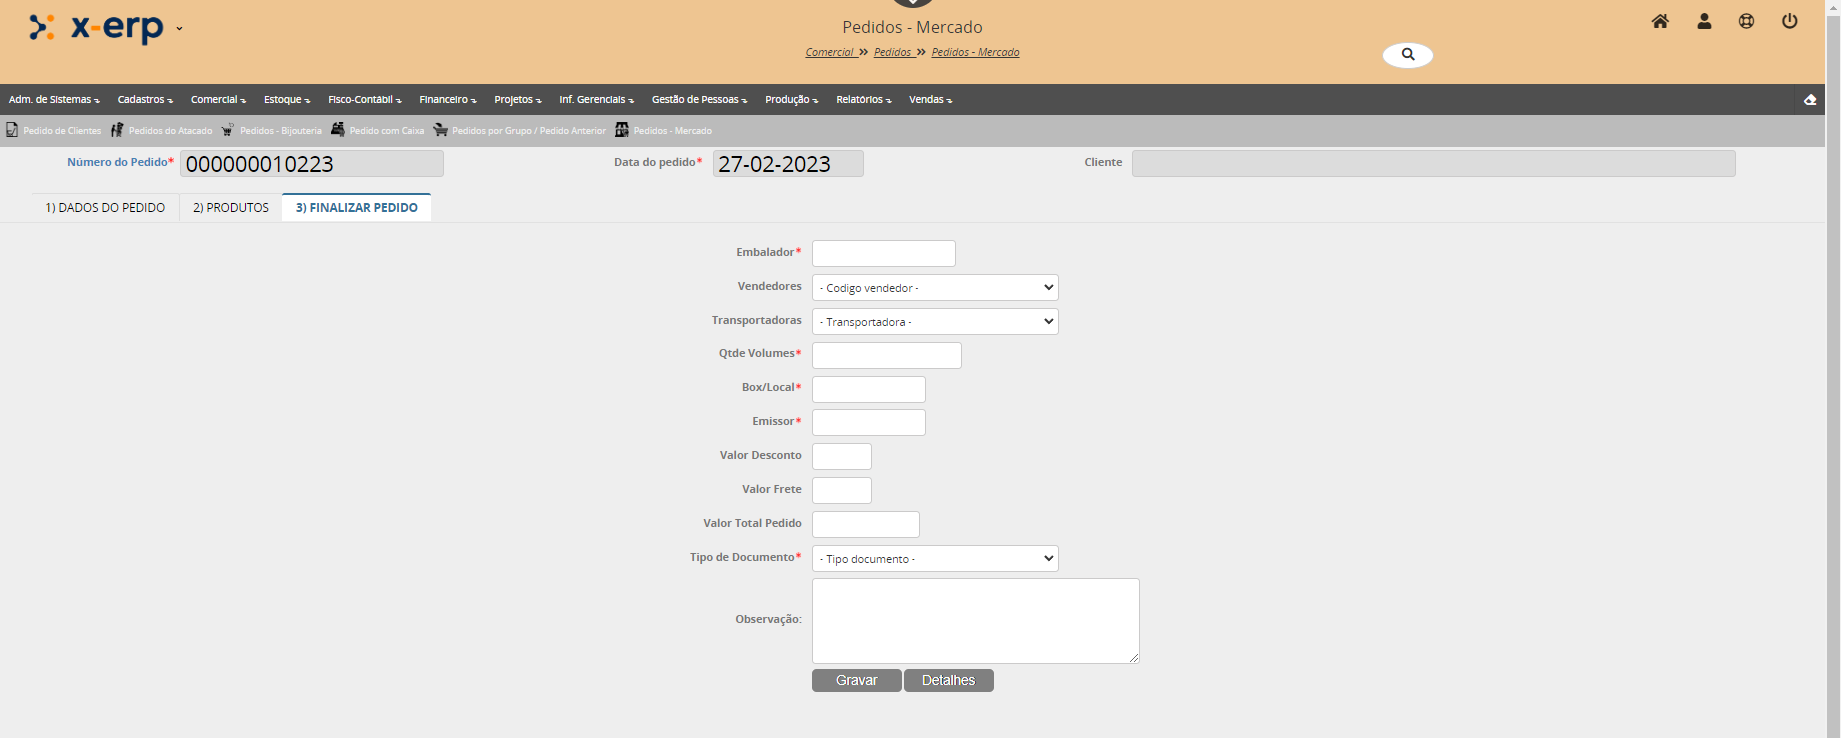The width and height of the screenshot is (1841, 738).
Task: Open Pedidos - Bijouteria shortcut
Action: tap(272, 131)
